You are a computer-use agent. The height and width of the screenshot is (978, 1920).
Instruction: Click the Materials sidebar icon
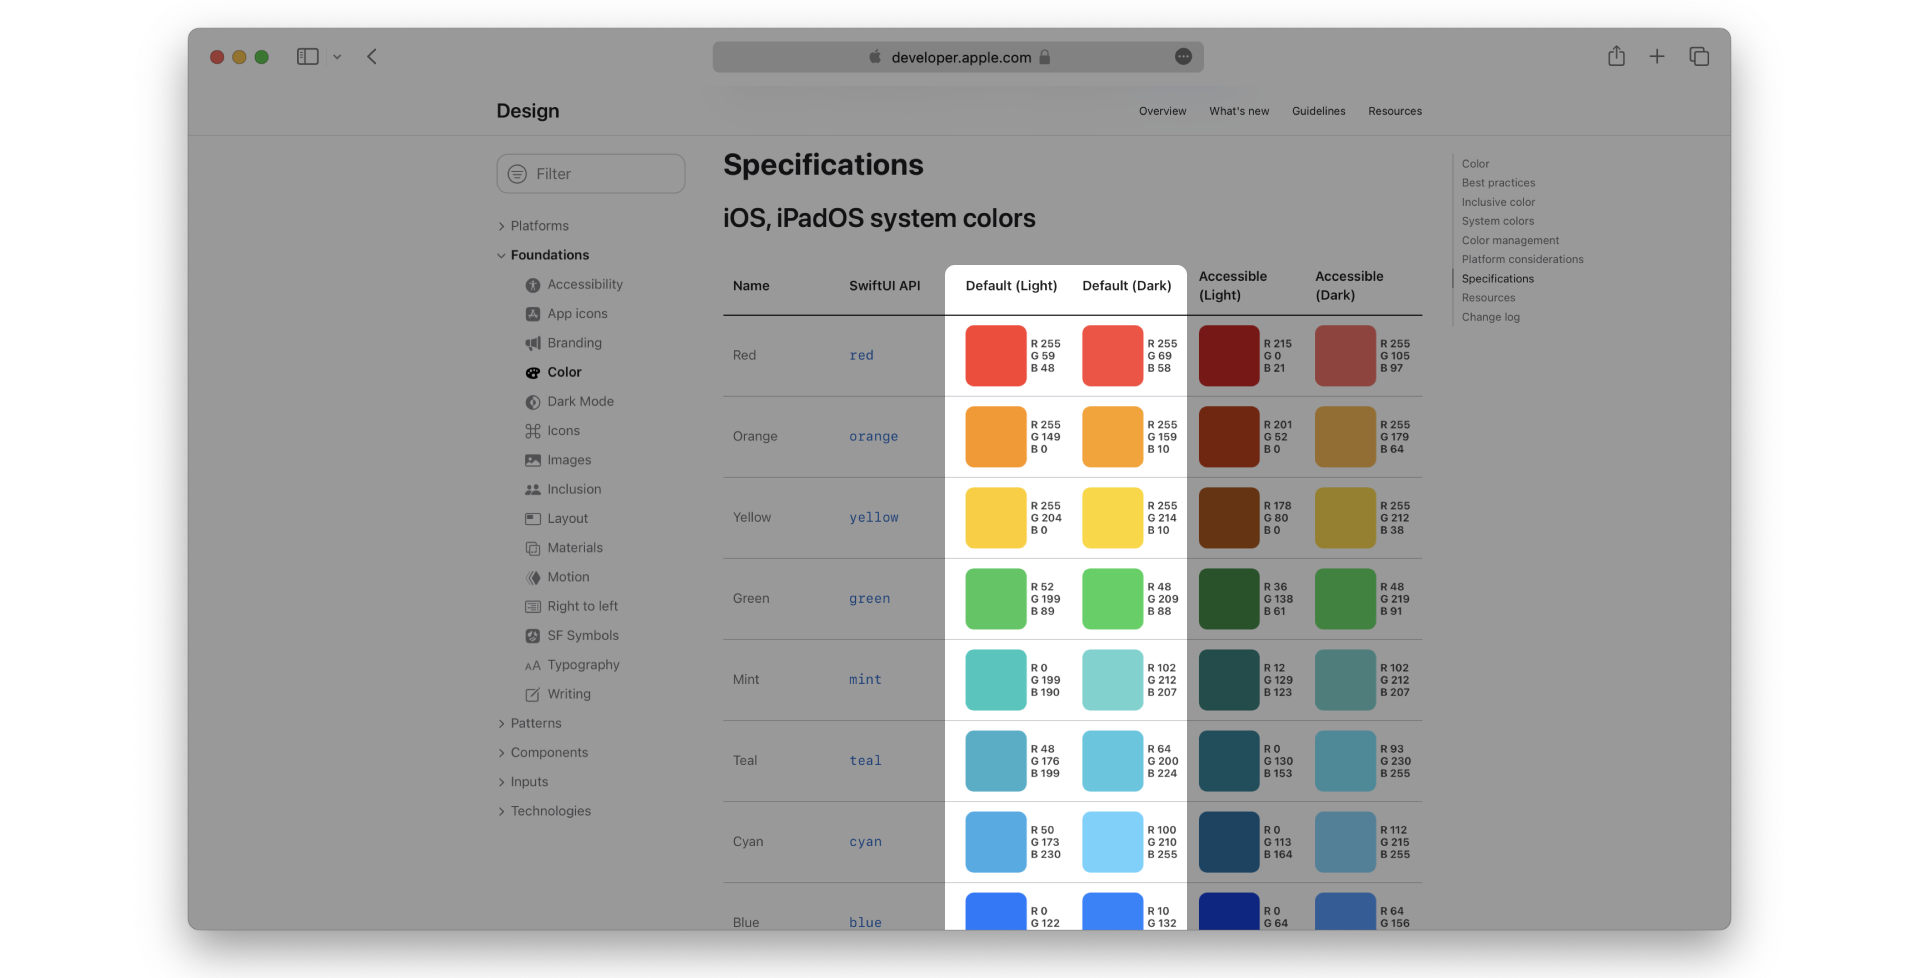tap(533, 548)
